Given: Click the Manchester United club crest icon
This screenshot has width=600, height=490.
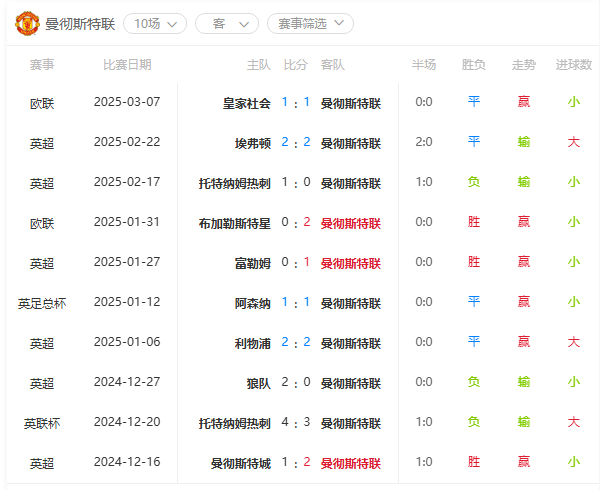Looking at the screenshot, I should [27, 24].
